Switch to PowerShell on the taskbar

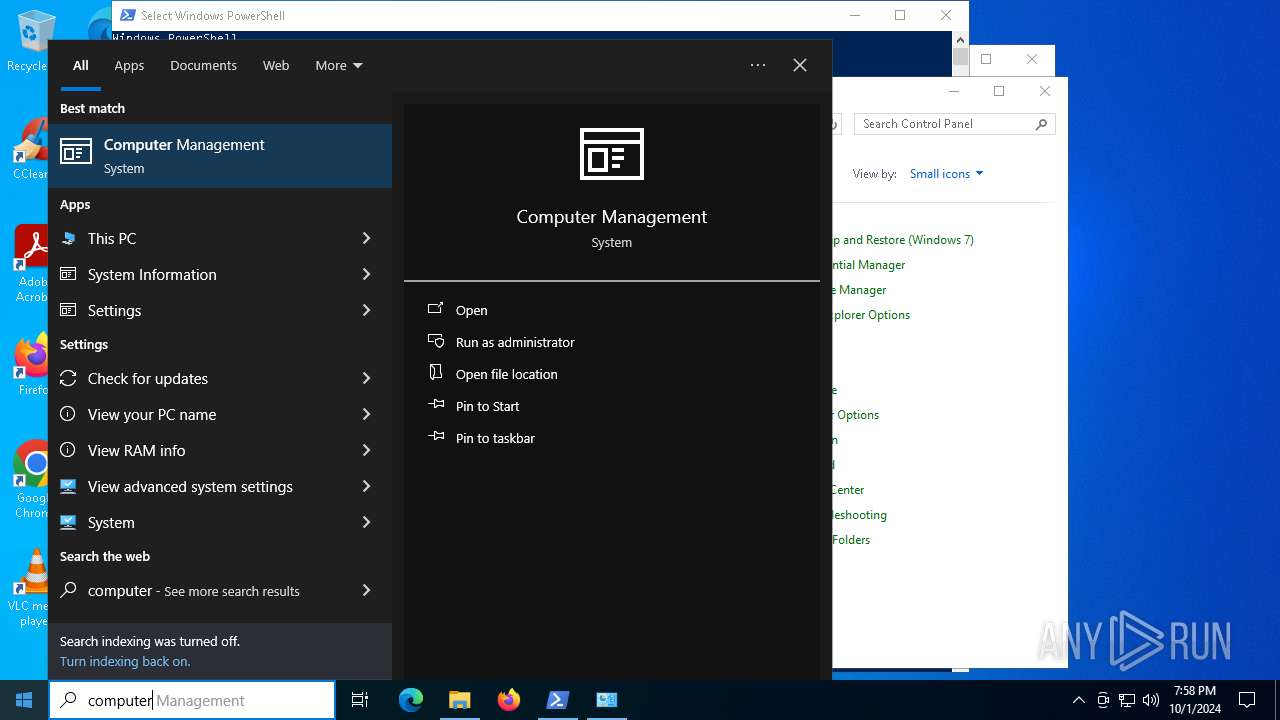tap(557, 700)
